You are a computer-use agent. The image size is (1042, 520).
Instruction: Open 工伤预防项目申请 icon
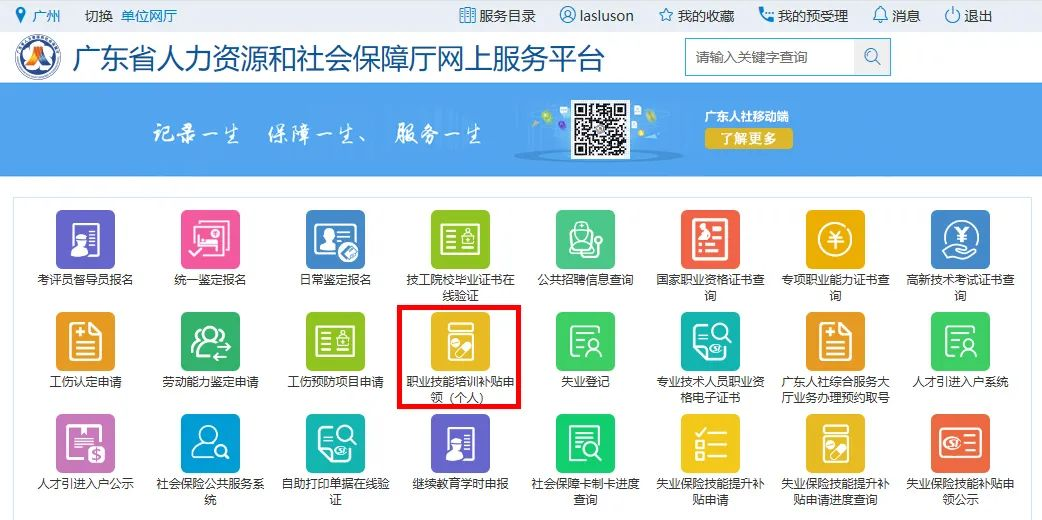pyautogui.click(x=335, y=341)
